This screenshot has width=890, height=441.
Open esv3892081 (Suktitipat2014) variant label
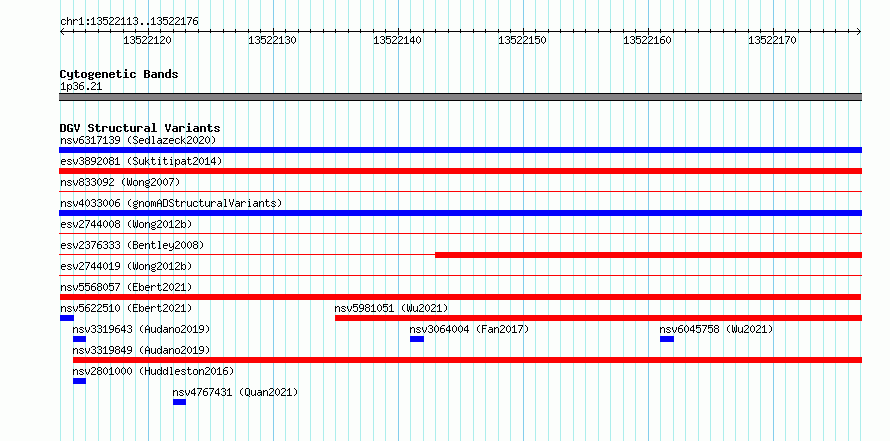(141, 161)
